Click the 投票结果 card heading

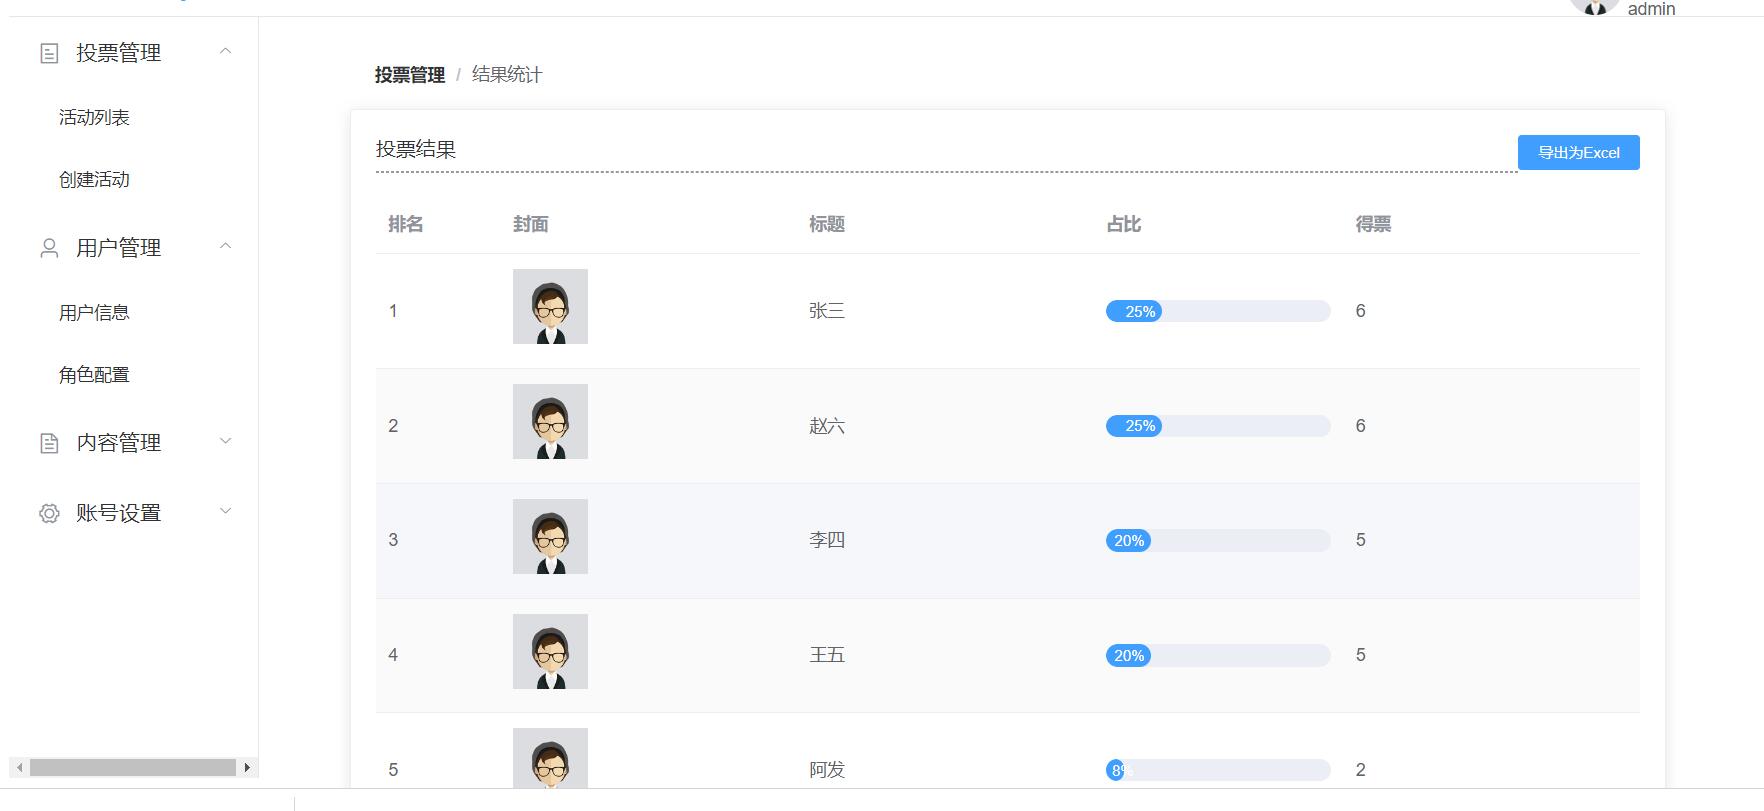click(416, 149)
